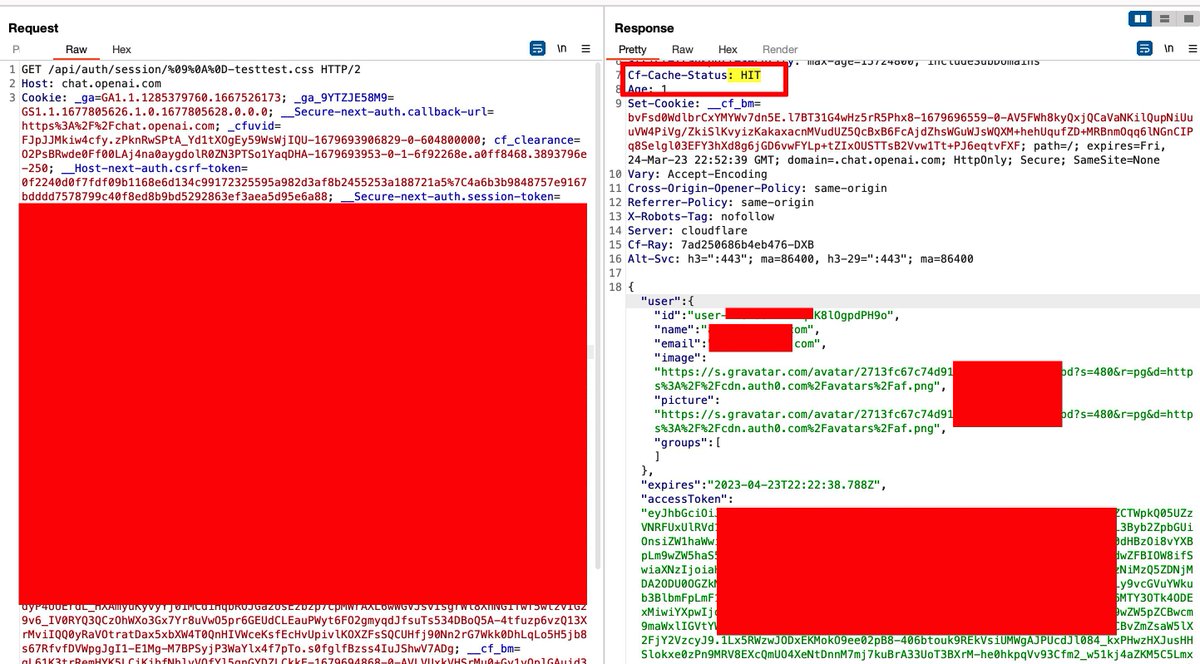The height and width of the screenshot is (664, 1200).
Task: Open the Pretty tab in Response
Action: point(633,50)
